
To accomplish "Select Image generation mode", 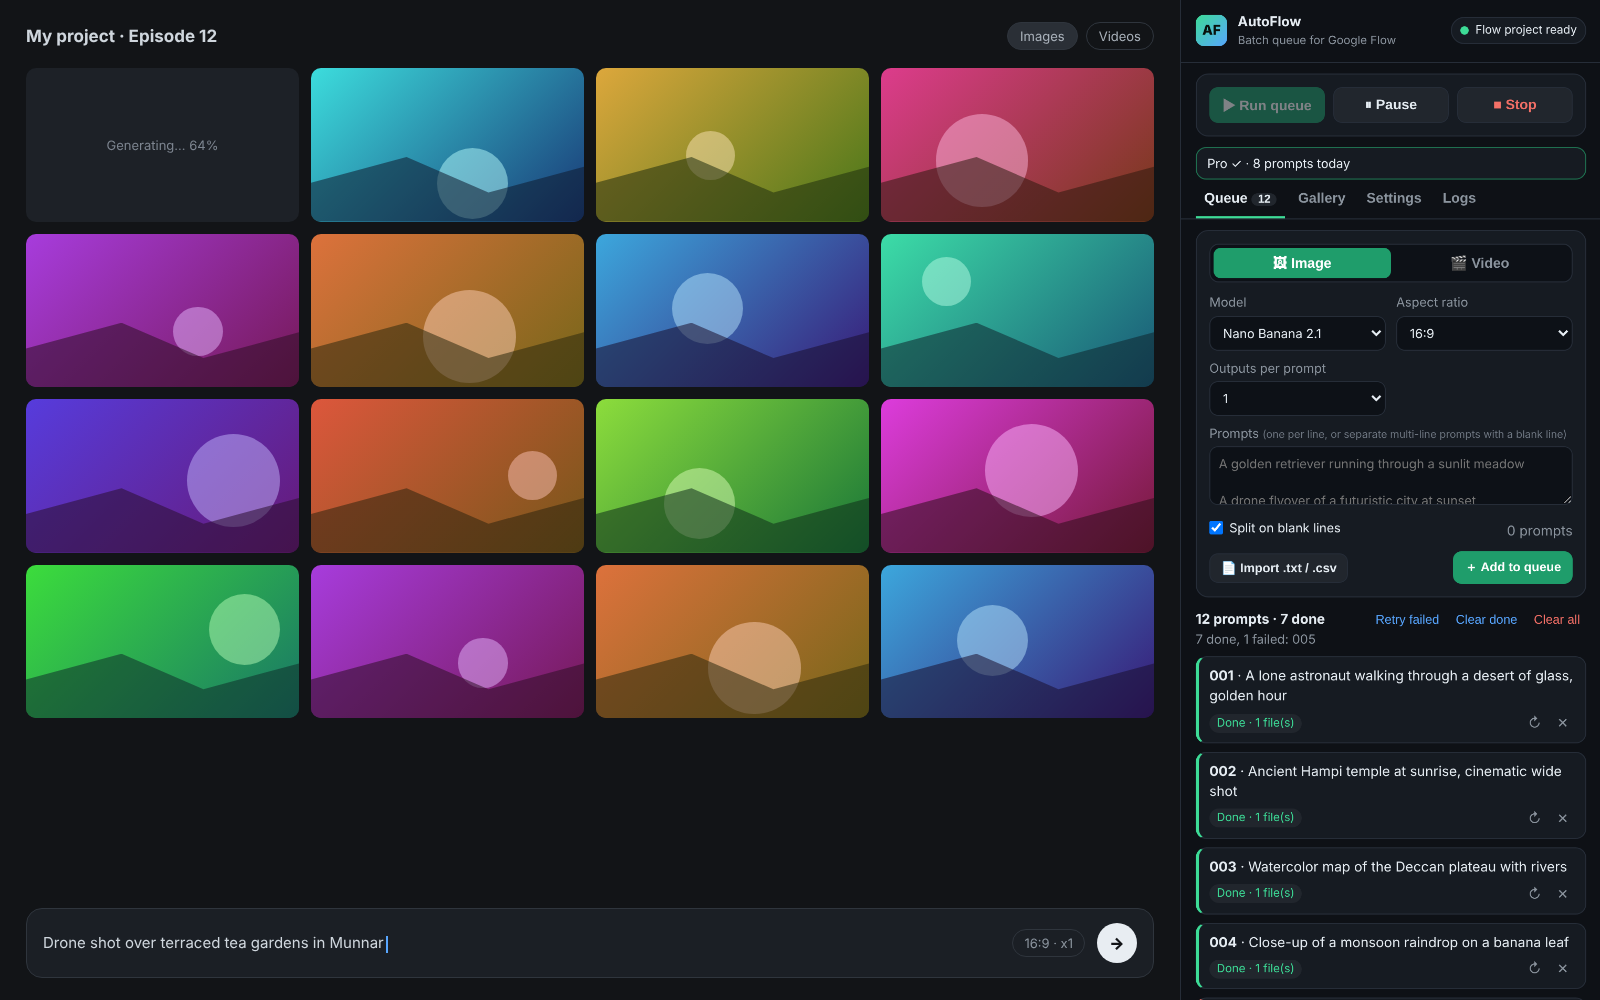I will (1301, 263).
